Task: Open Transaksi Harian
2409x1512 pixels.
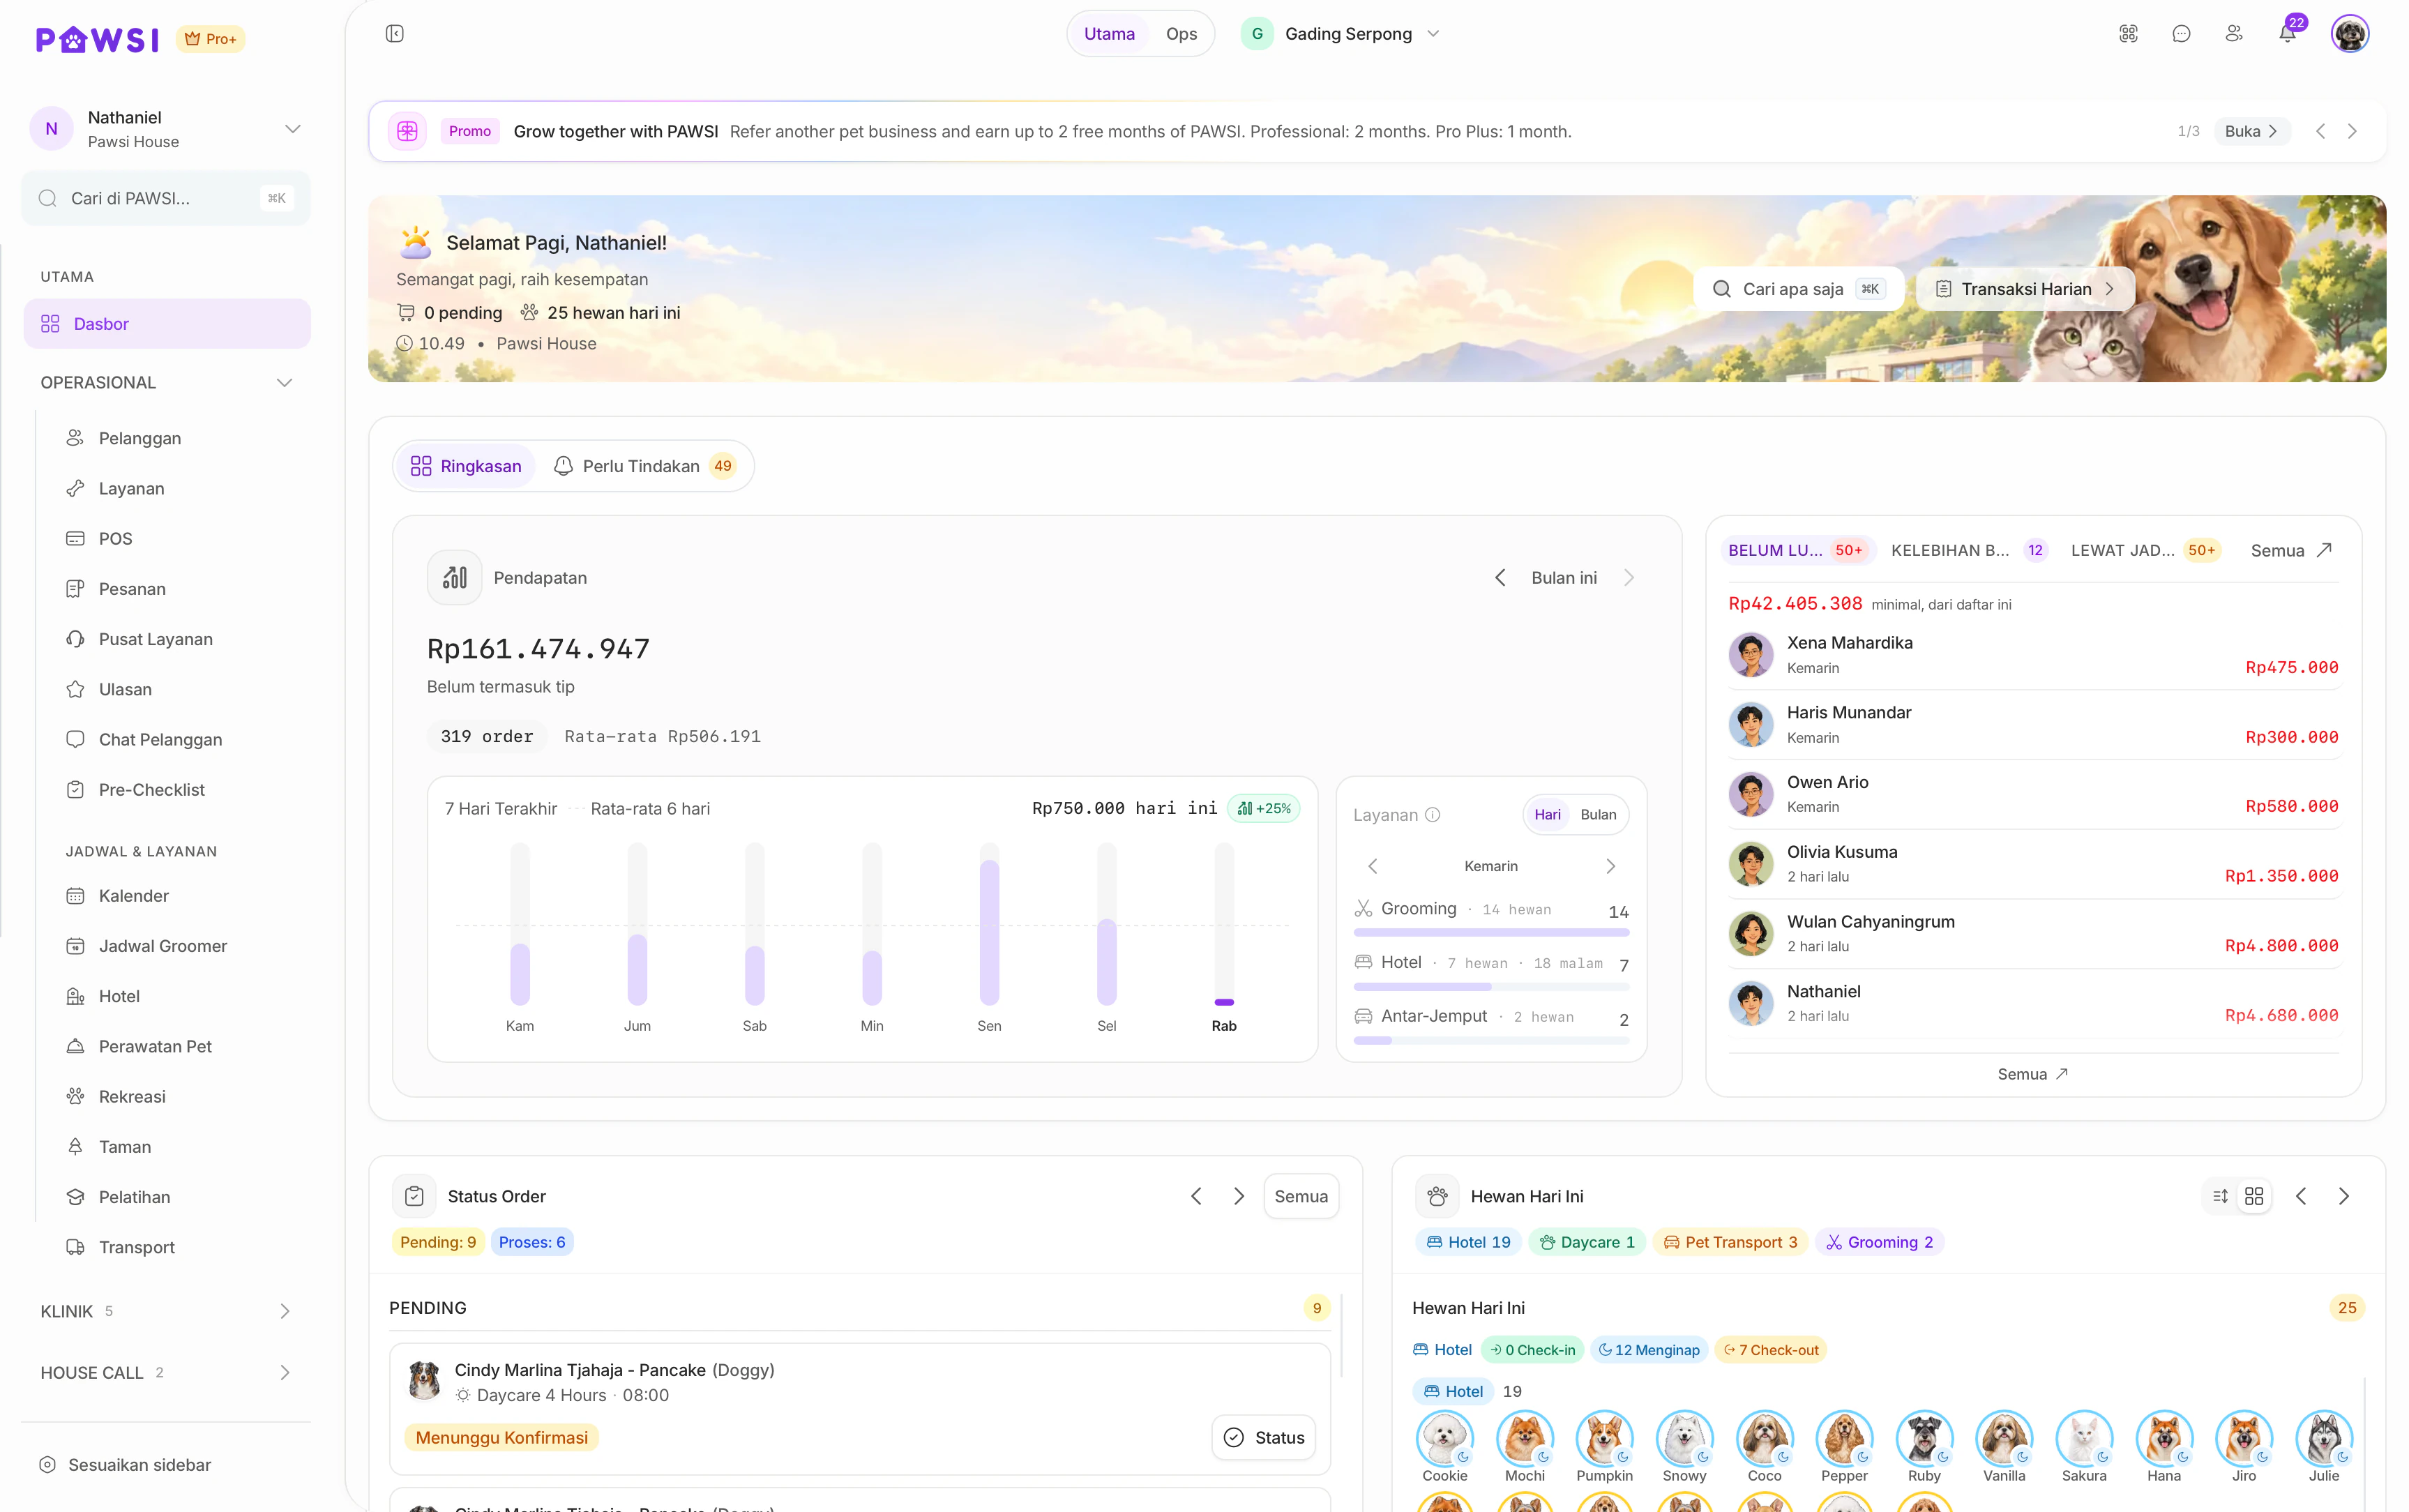Action: click(x=2025, y=289)
